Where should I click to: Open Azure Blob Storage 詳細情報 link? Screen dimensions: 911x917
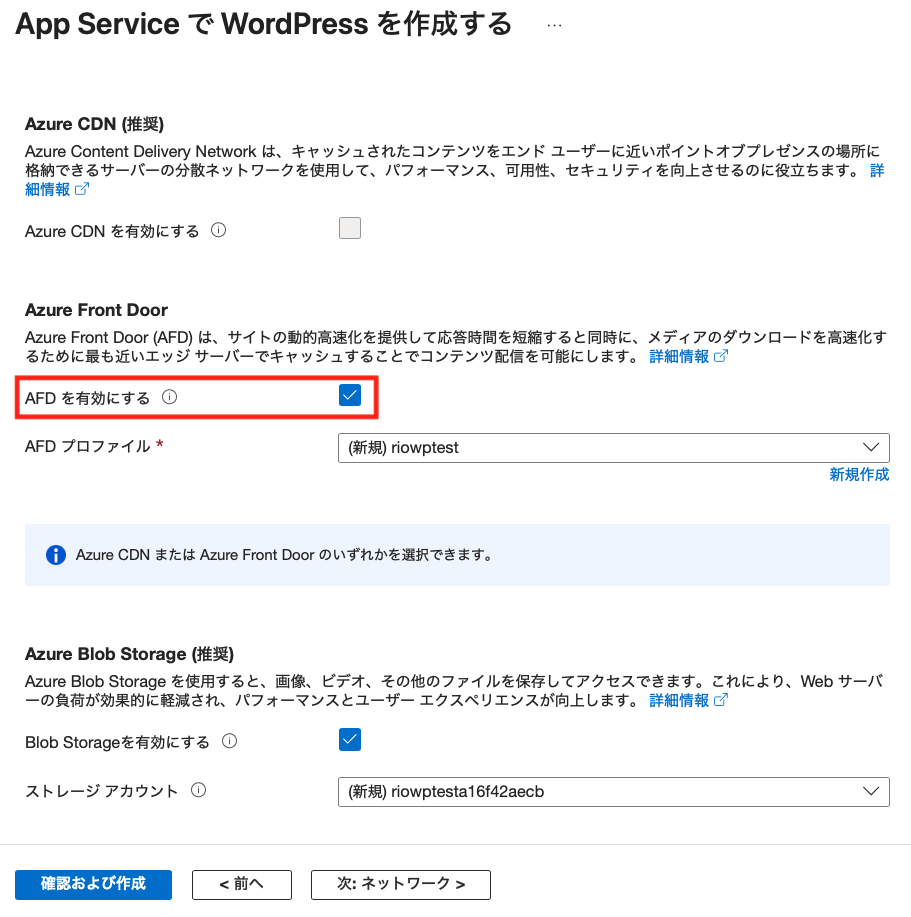pyautogui.click(x=688, y=700)
